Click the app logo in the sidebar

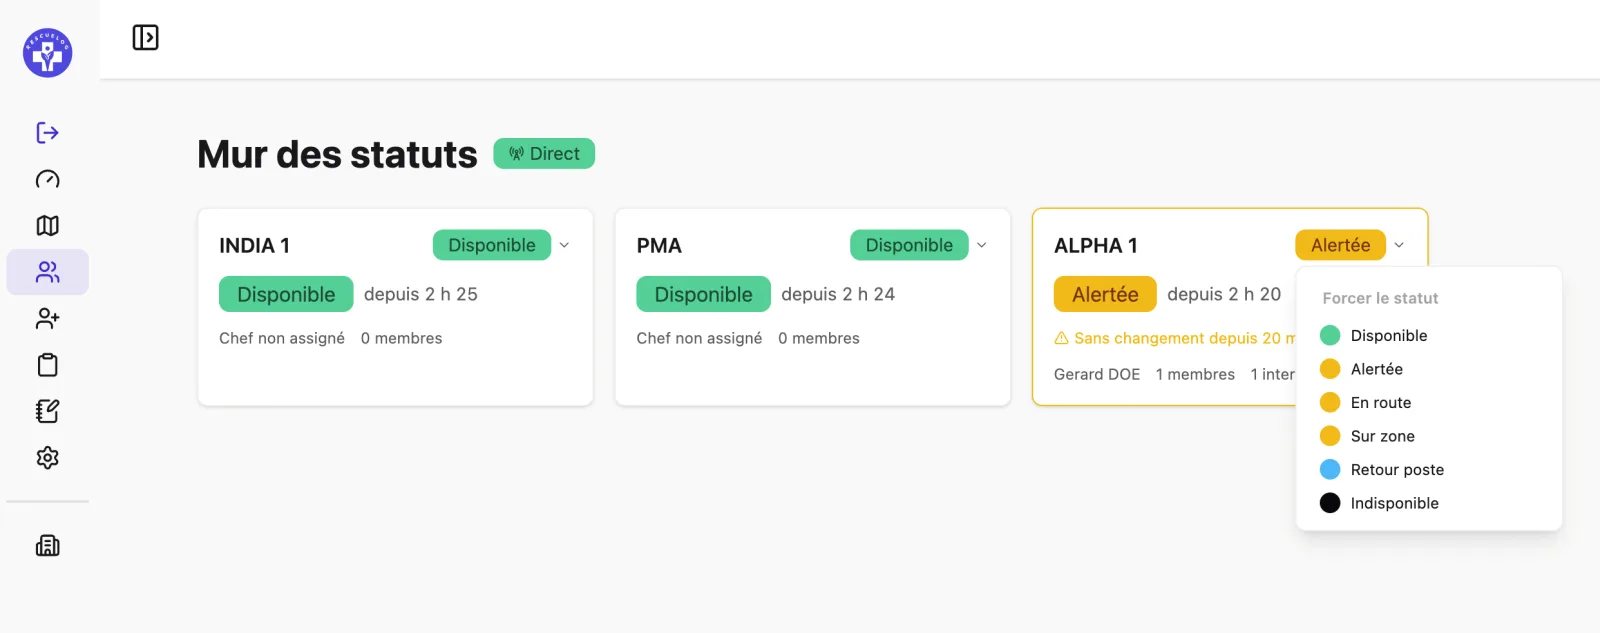(x=48, y=53)
